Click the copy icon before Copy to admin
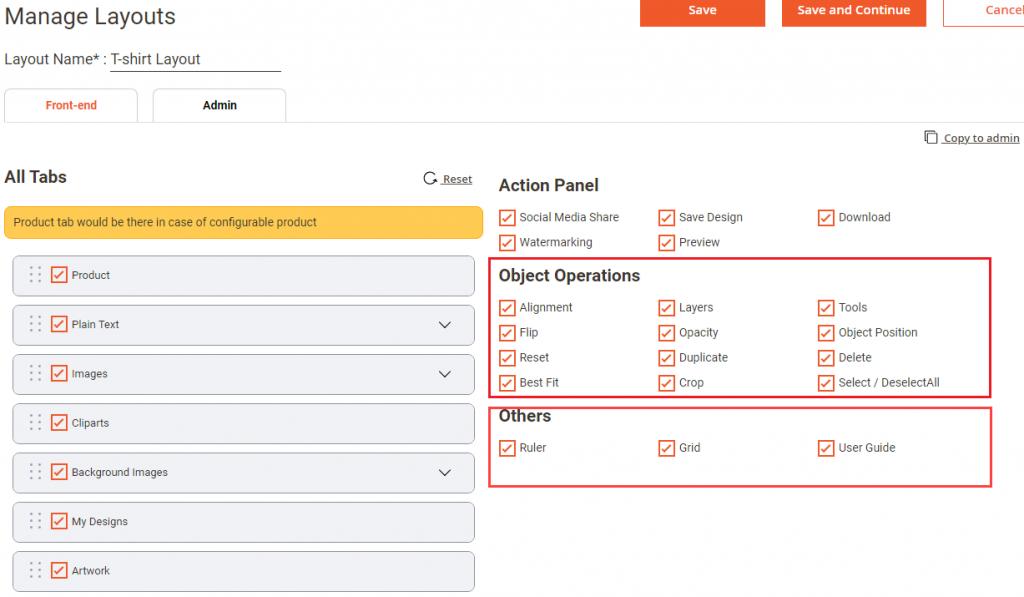 click(x=929, y=137)
